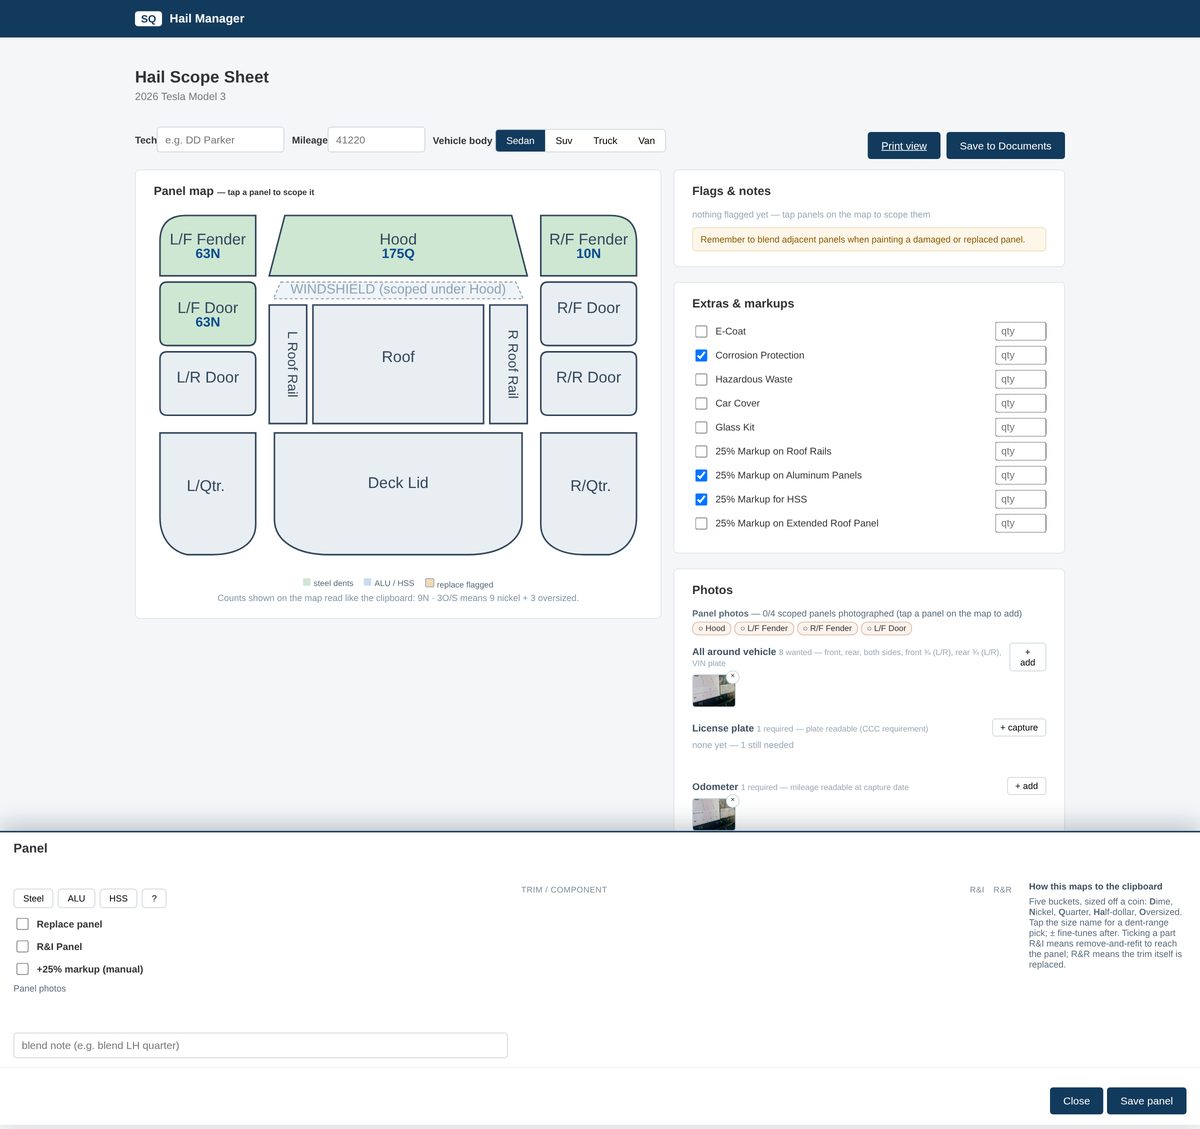Tap the Deck Lid panel shape
1200x1129 pixels.
[398, 493]
